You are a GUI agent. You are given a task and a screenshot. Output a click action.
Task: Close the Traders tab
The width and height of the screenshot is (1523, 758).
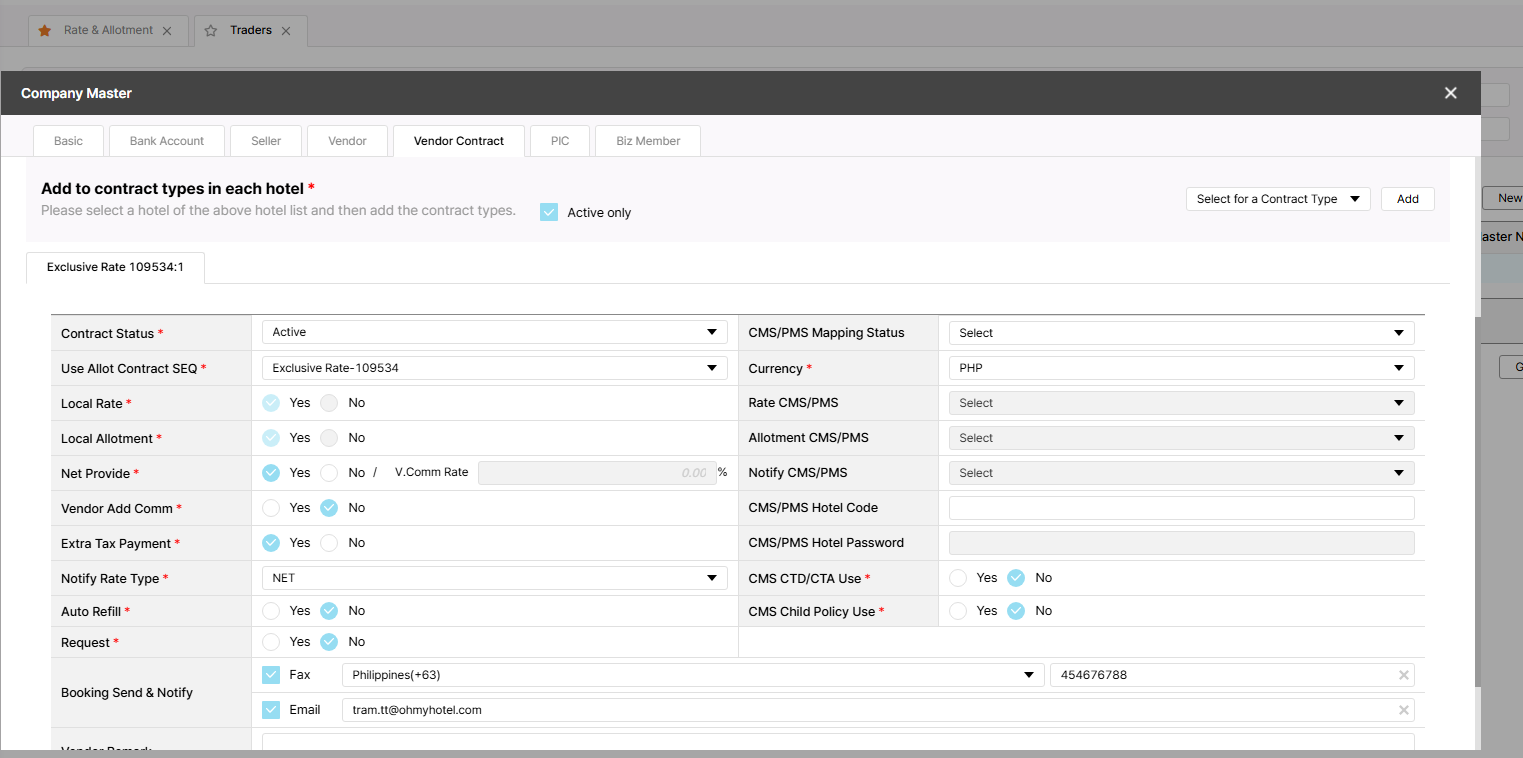[x=286, y=31]
